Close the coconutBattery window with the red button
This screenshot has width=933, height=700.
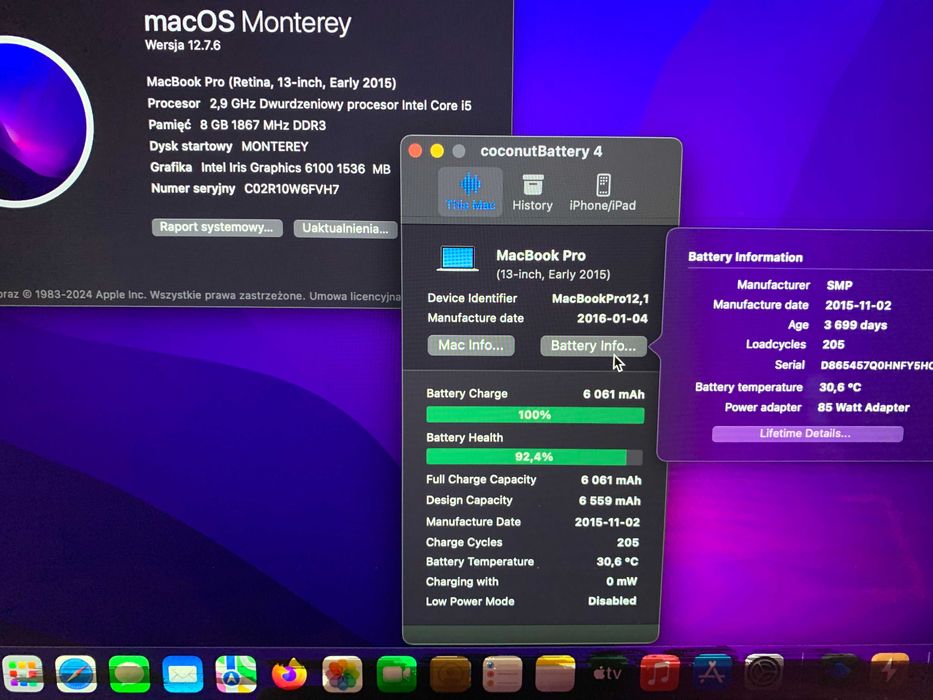(415, 151)
